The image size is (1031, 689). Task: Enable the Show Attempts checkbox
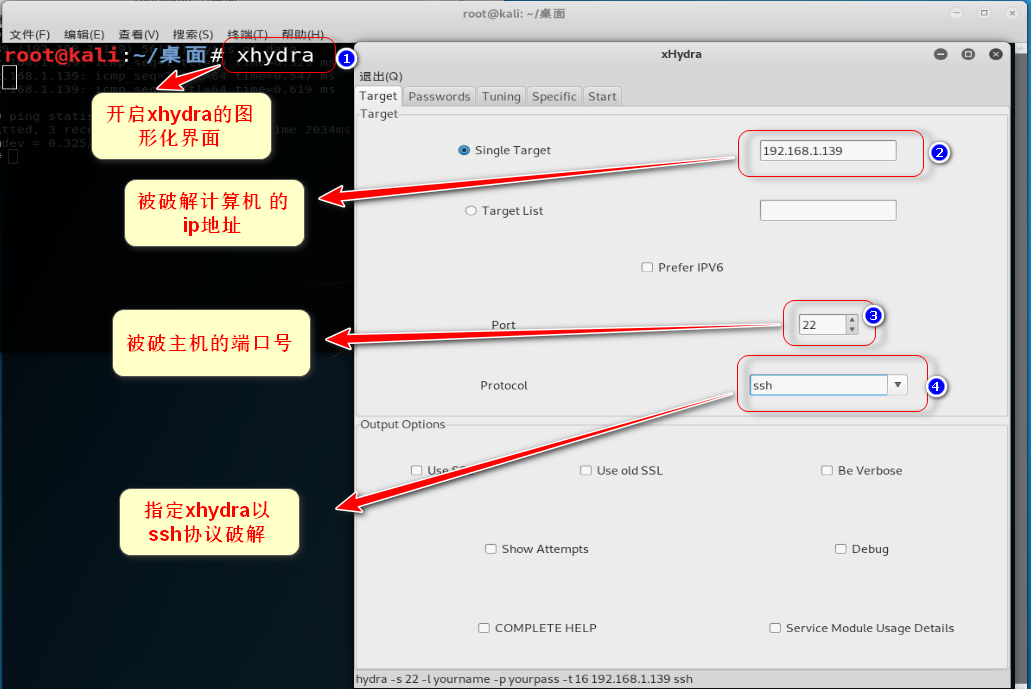point(490,548)
